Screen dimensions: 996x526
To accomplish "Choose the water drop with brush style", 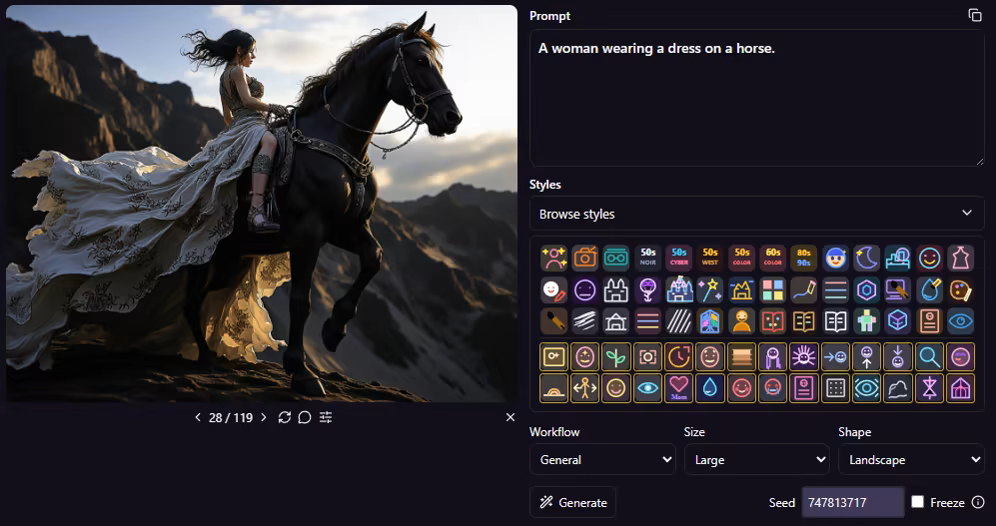I will click(x=929, y=290).
